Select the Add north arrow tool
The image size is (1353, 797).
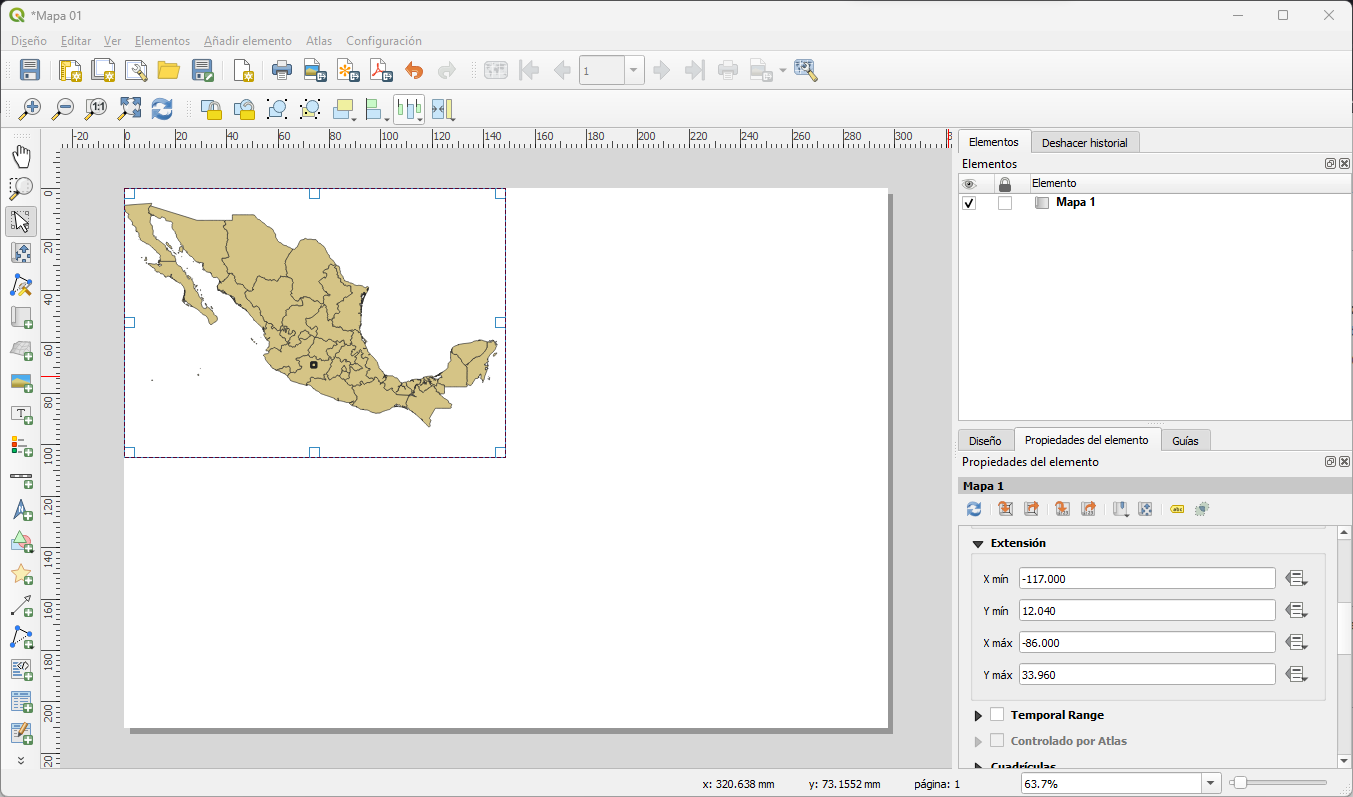click(21, 509)
